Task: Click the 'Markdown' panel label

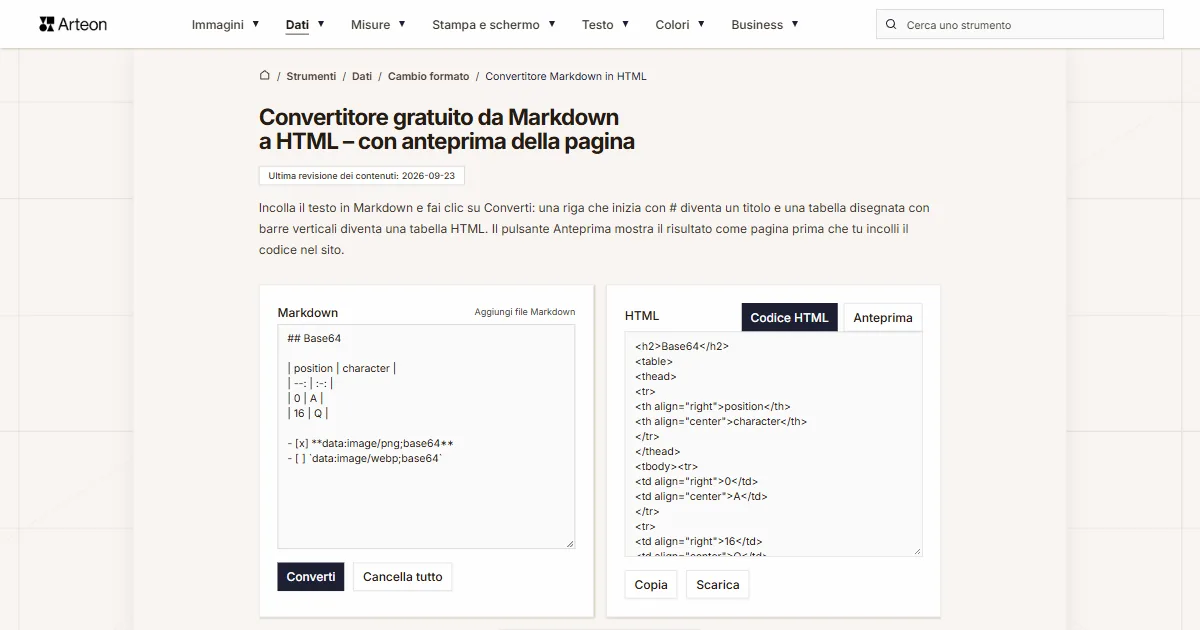Action: click(x=308, y=312)
